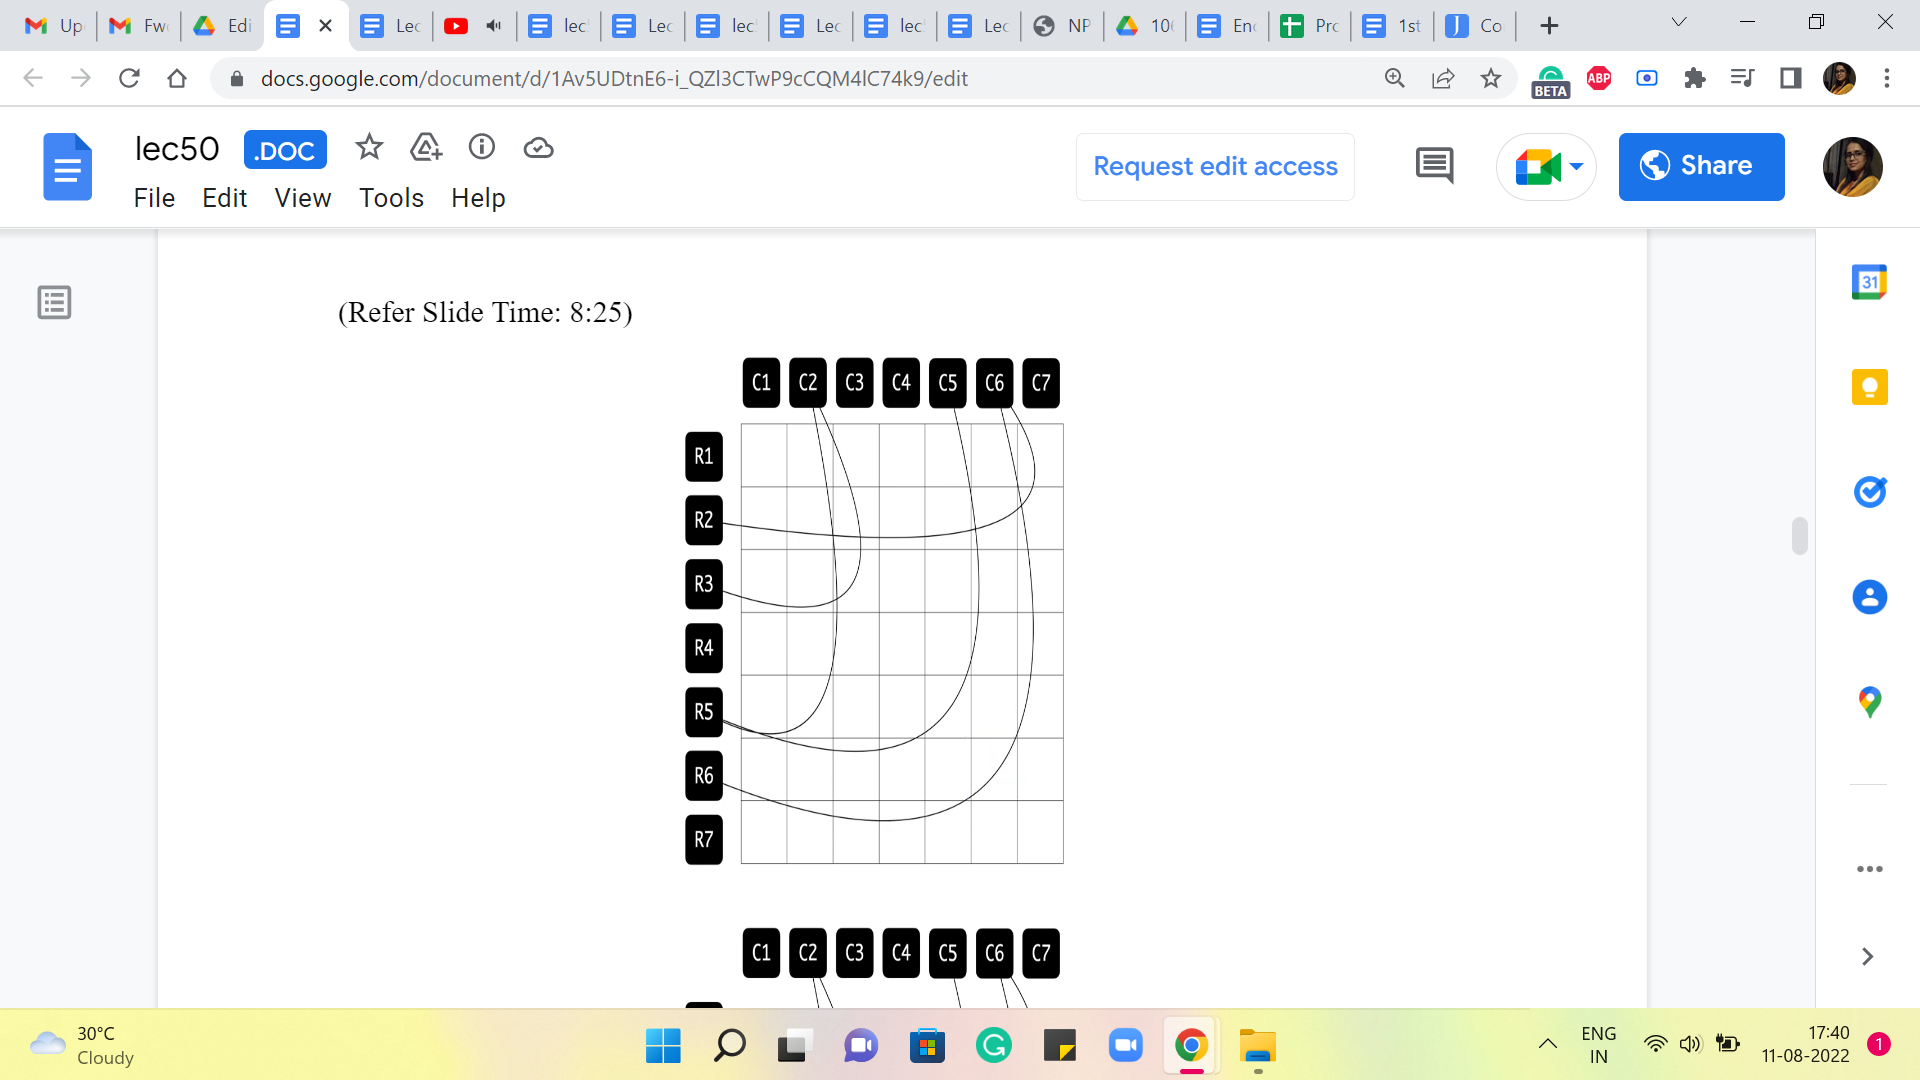The width and height of the screenshot is (1920, 1080).
Task: Open Google Tasks in side panel
Action: [x=1869, y=492]
